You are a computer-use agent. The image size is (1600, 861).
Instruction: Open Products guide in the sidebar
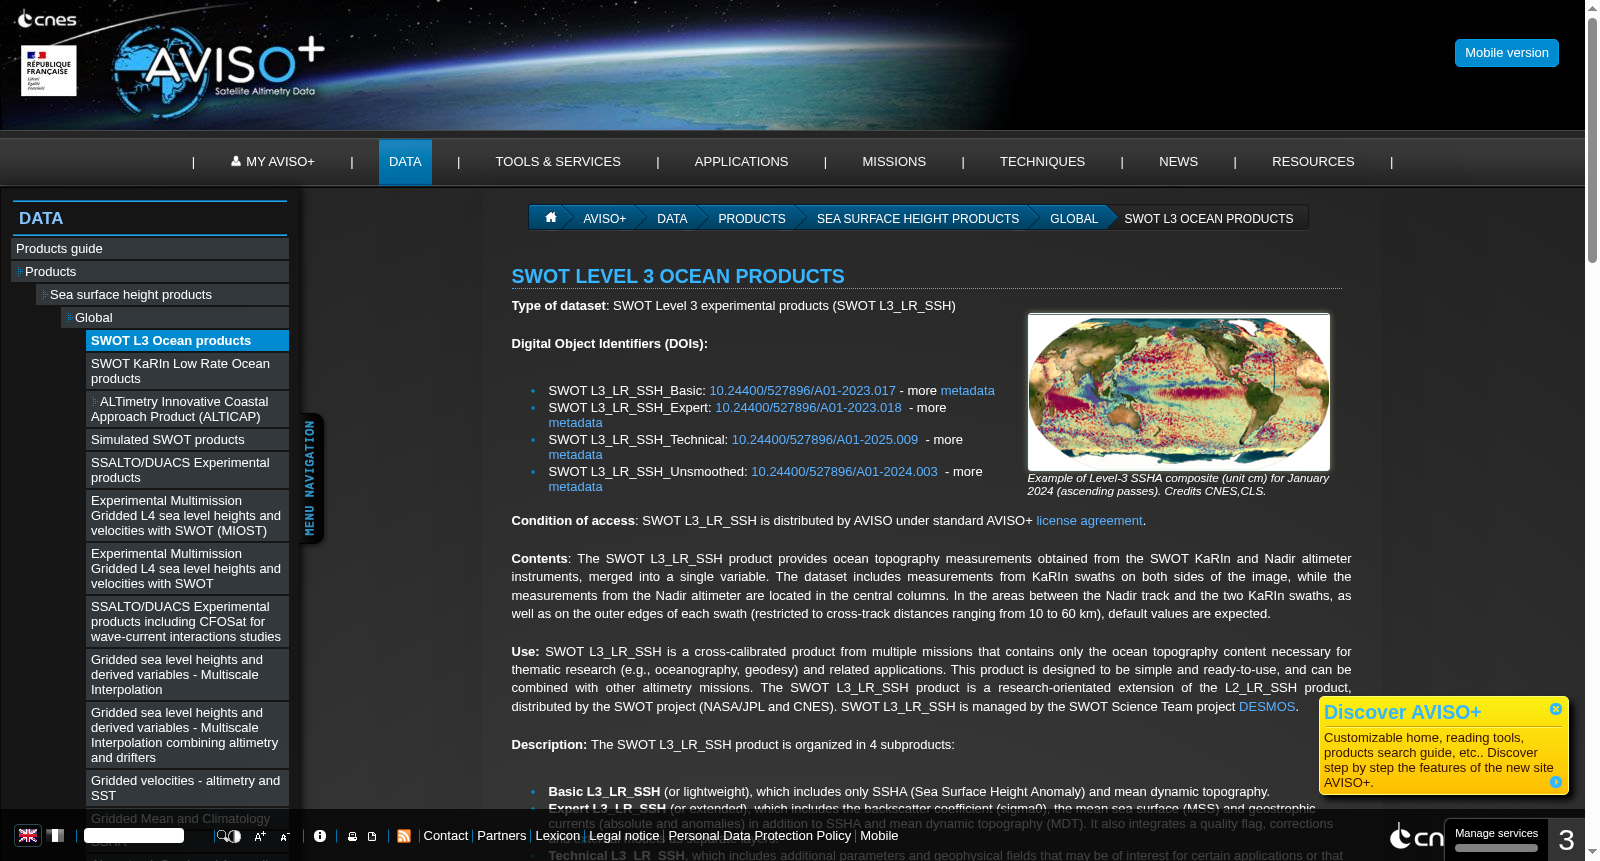coord(150,249)
